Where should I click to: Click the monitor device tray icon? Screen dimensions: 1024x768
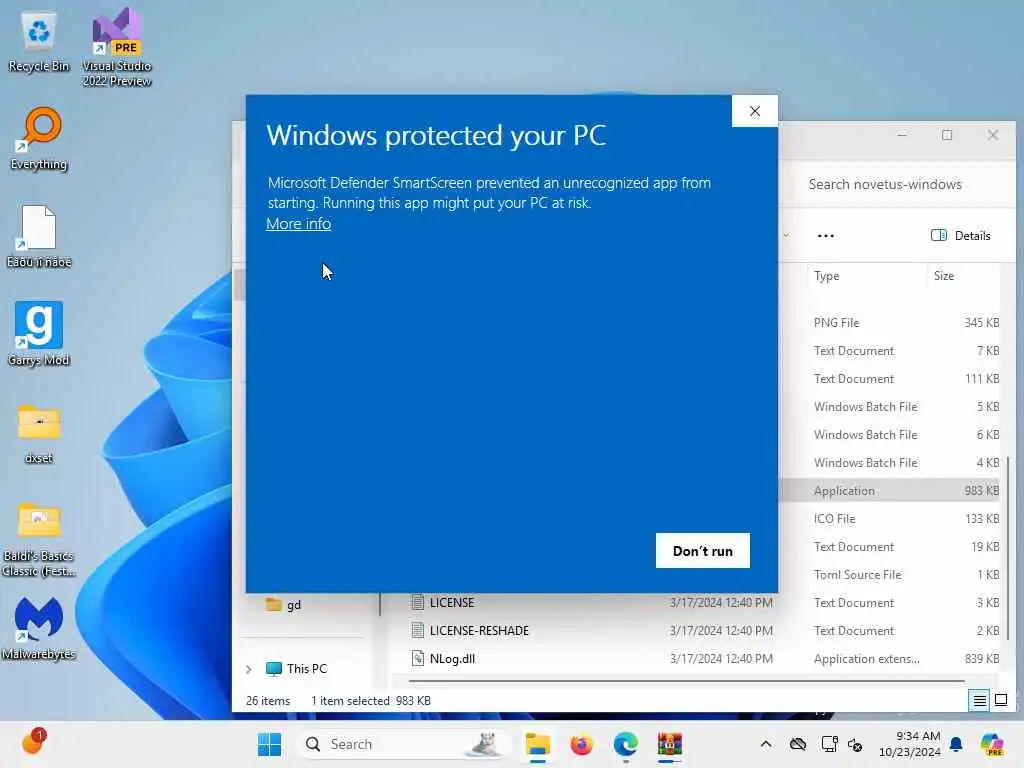pyautogui.click(x=829, y=744)
